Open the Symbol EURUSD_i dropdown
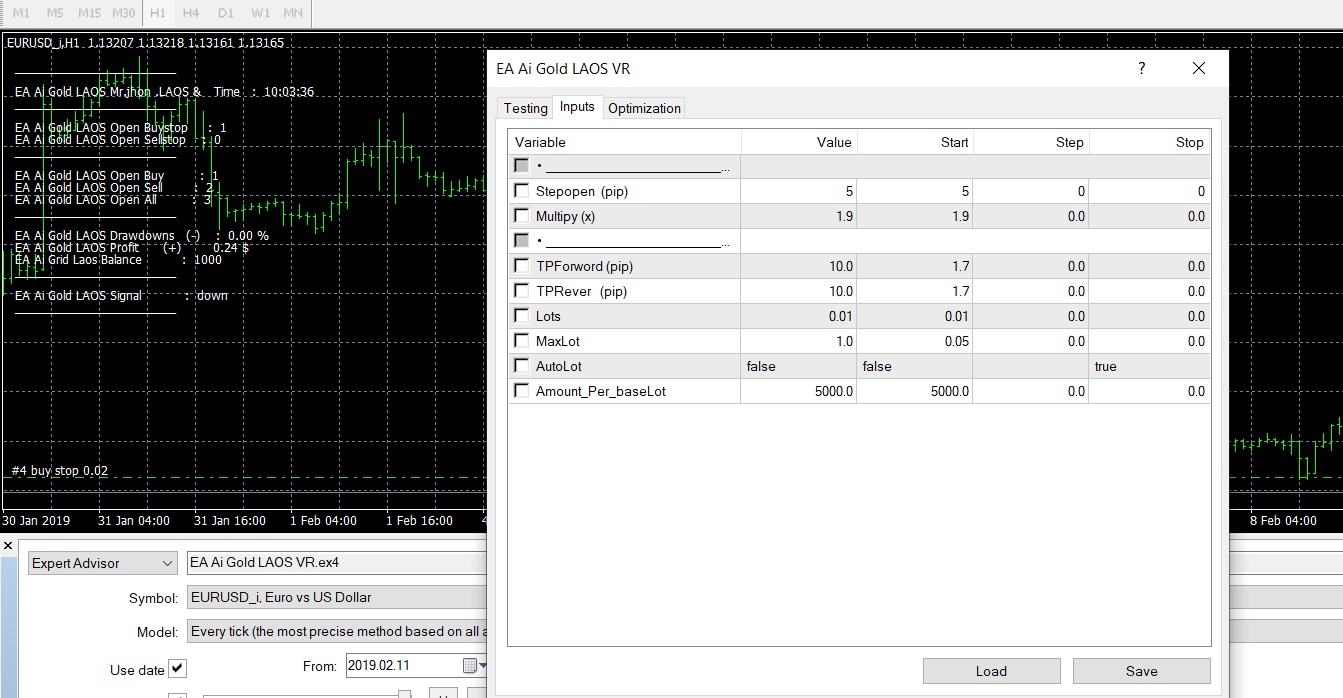 click(x=336, y=597)
